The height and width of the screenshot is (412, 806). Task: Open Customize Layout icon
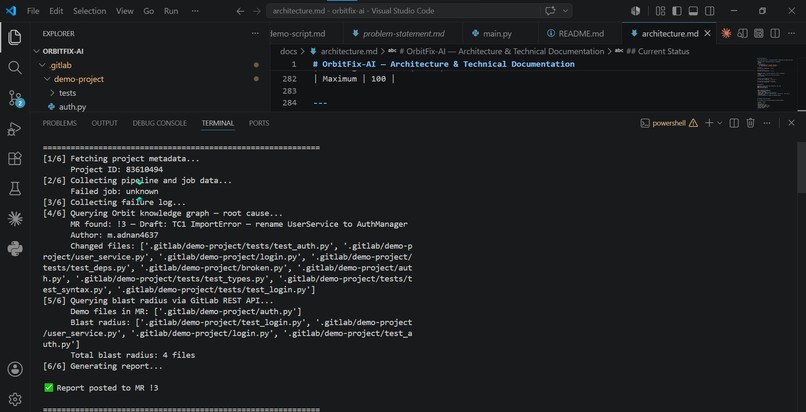[x=661, y=11]
